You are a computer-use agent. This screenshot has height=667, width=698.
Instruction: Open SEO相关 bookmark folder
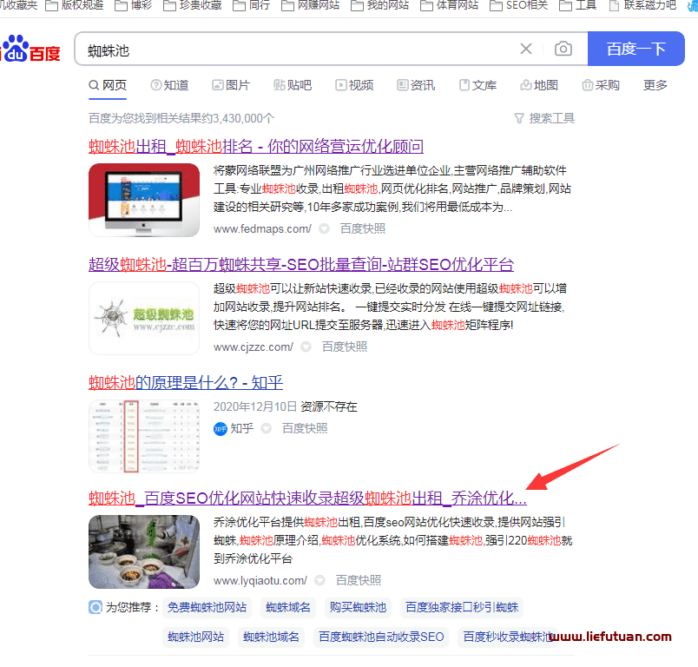[519, 5]
